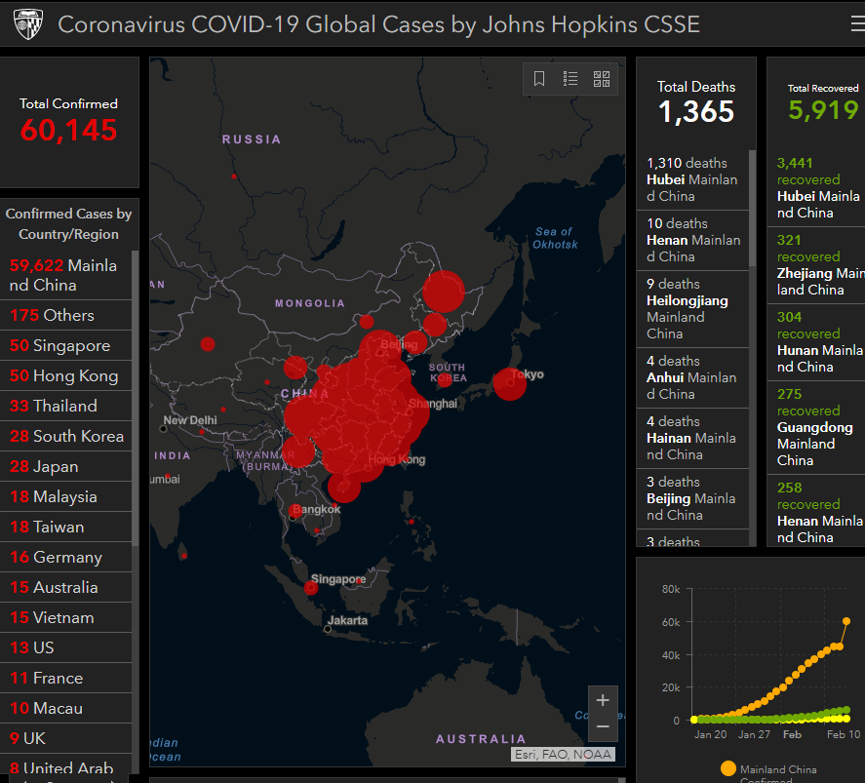865x783 pixels.
Task: Zoom in on the map
Action: tap(602, 700)
